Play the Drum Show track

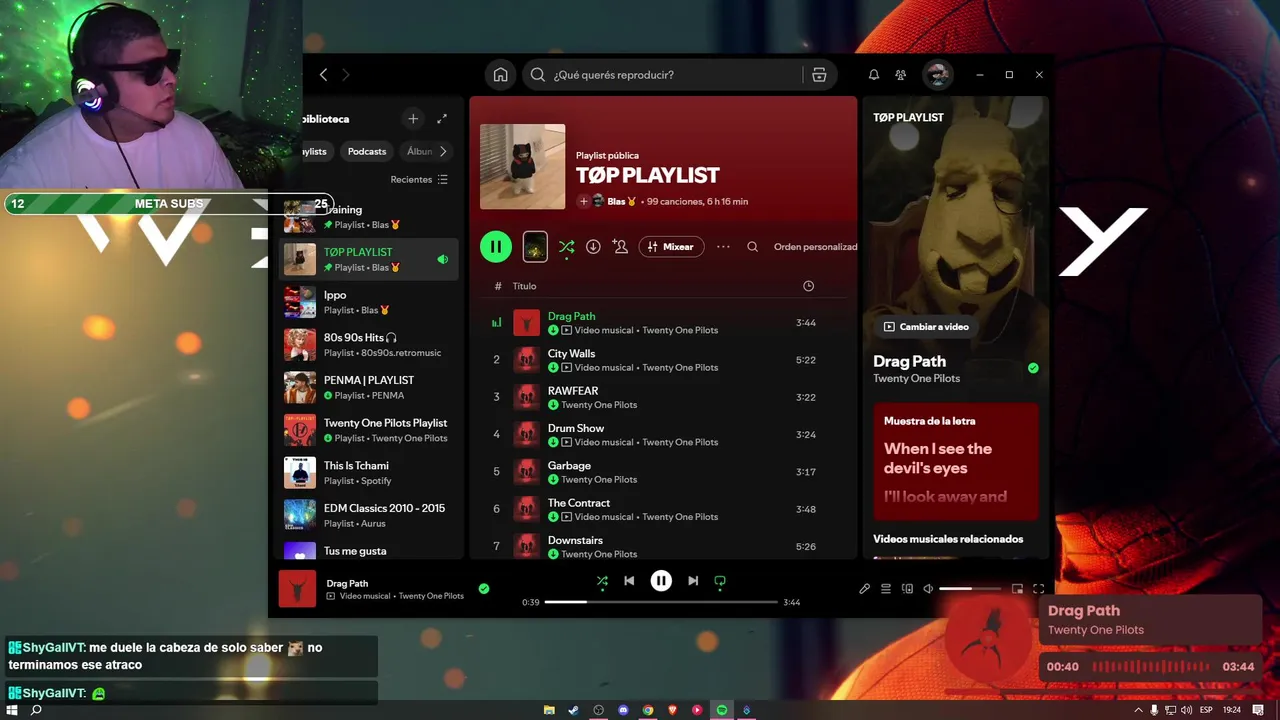[663, 435]
